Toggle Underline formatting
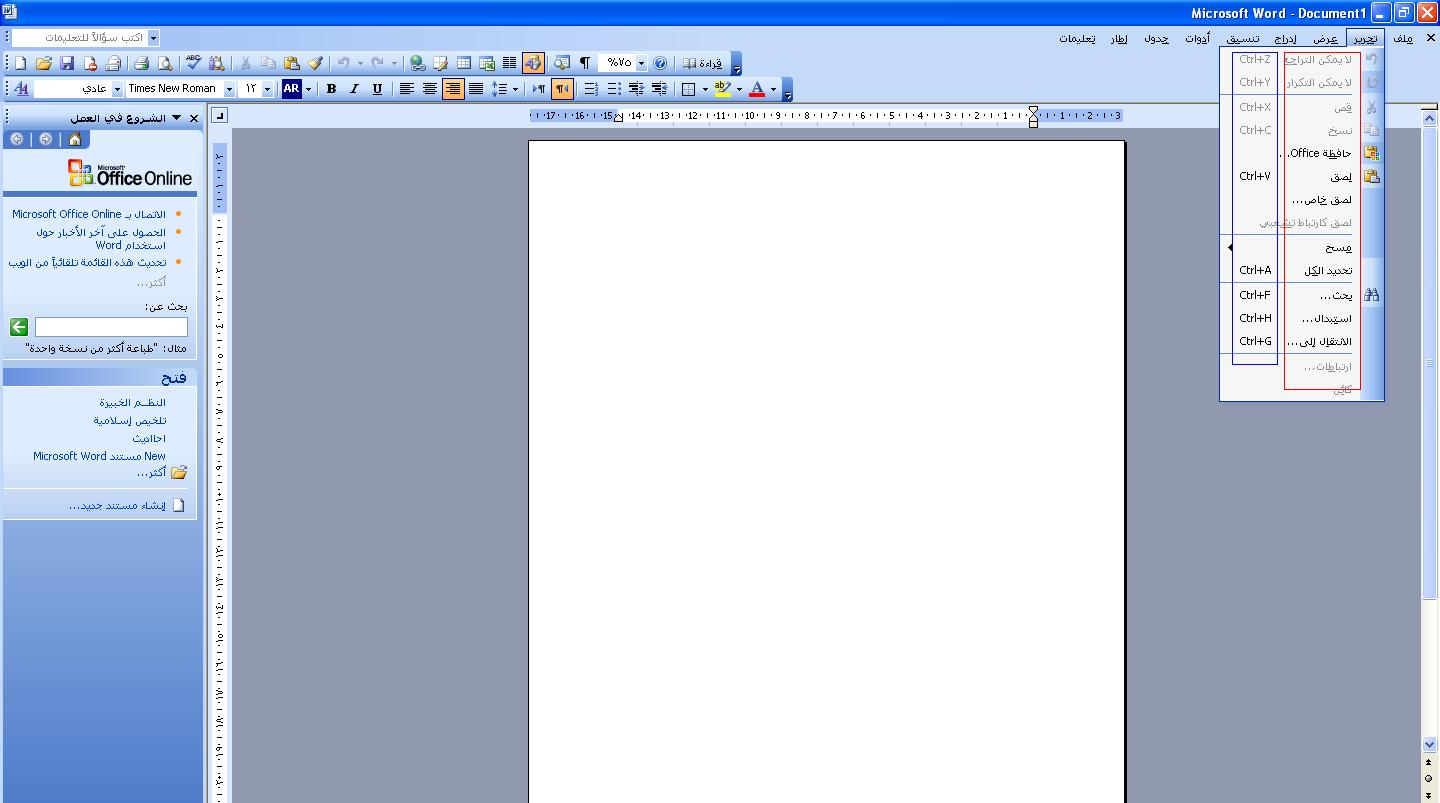The image size is (1440, 803). tap(377, 89)
